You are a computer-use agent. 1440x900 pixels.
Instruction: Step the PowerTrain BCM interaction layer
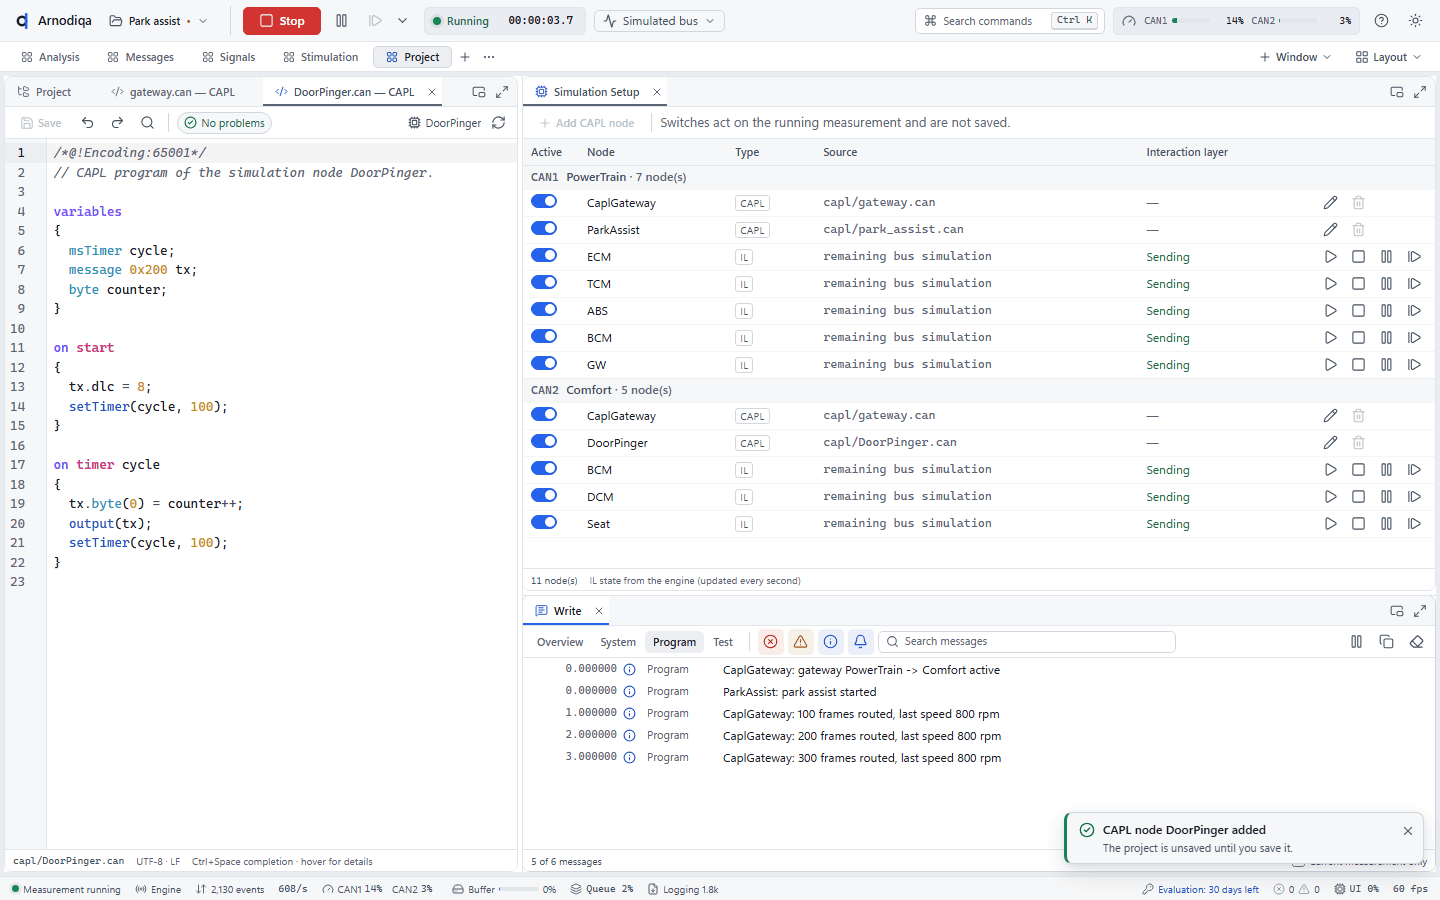(x=1414, y=337)
